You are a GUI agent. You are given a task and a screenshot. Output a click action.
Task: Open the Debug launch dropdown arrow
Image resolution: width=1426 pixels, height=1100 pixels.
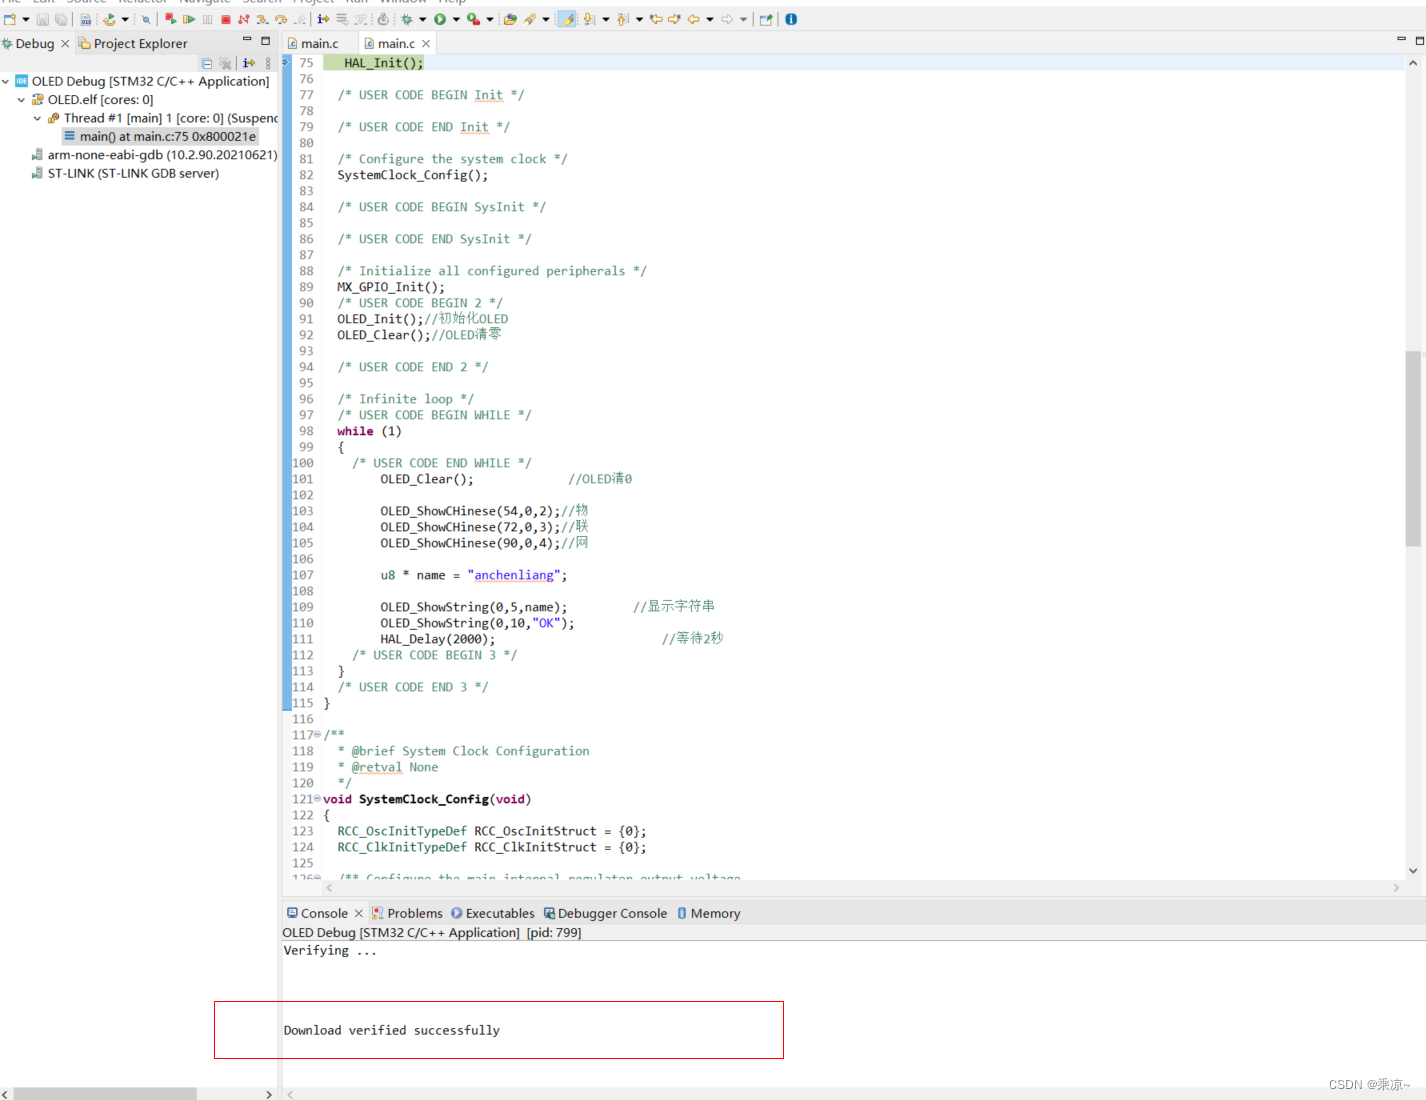(x=422, y=19)
